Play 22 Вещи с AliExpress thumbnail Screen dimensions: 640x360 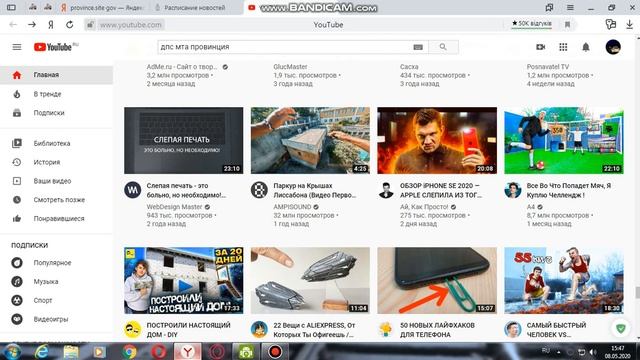click(310, 280)
